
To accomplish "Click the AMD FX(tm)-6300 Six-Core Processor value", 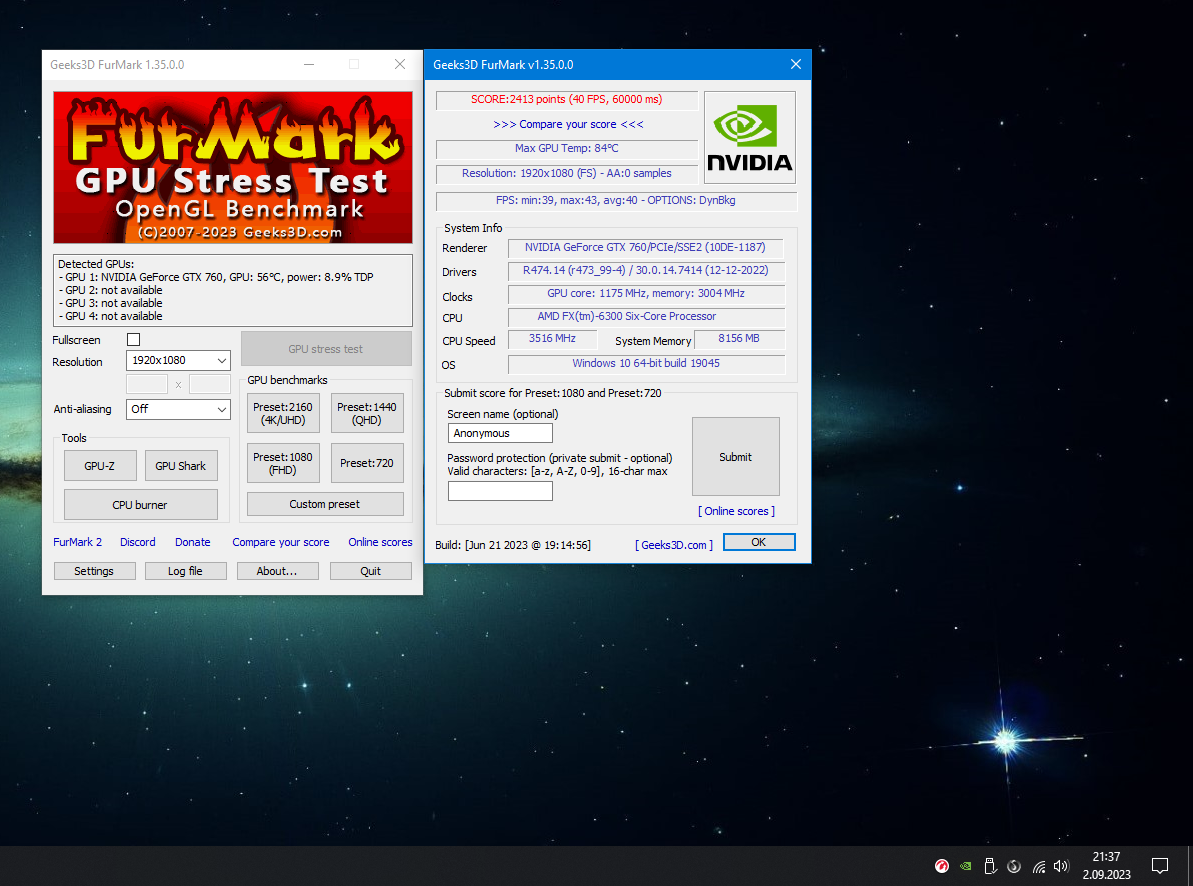I will coord(645,317).
